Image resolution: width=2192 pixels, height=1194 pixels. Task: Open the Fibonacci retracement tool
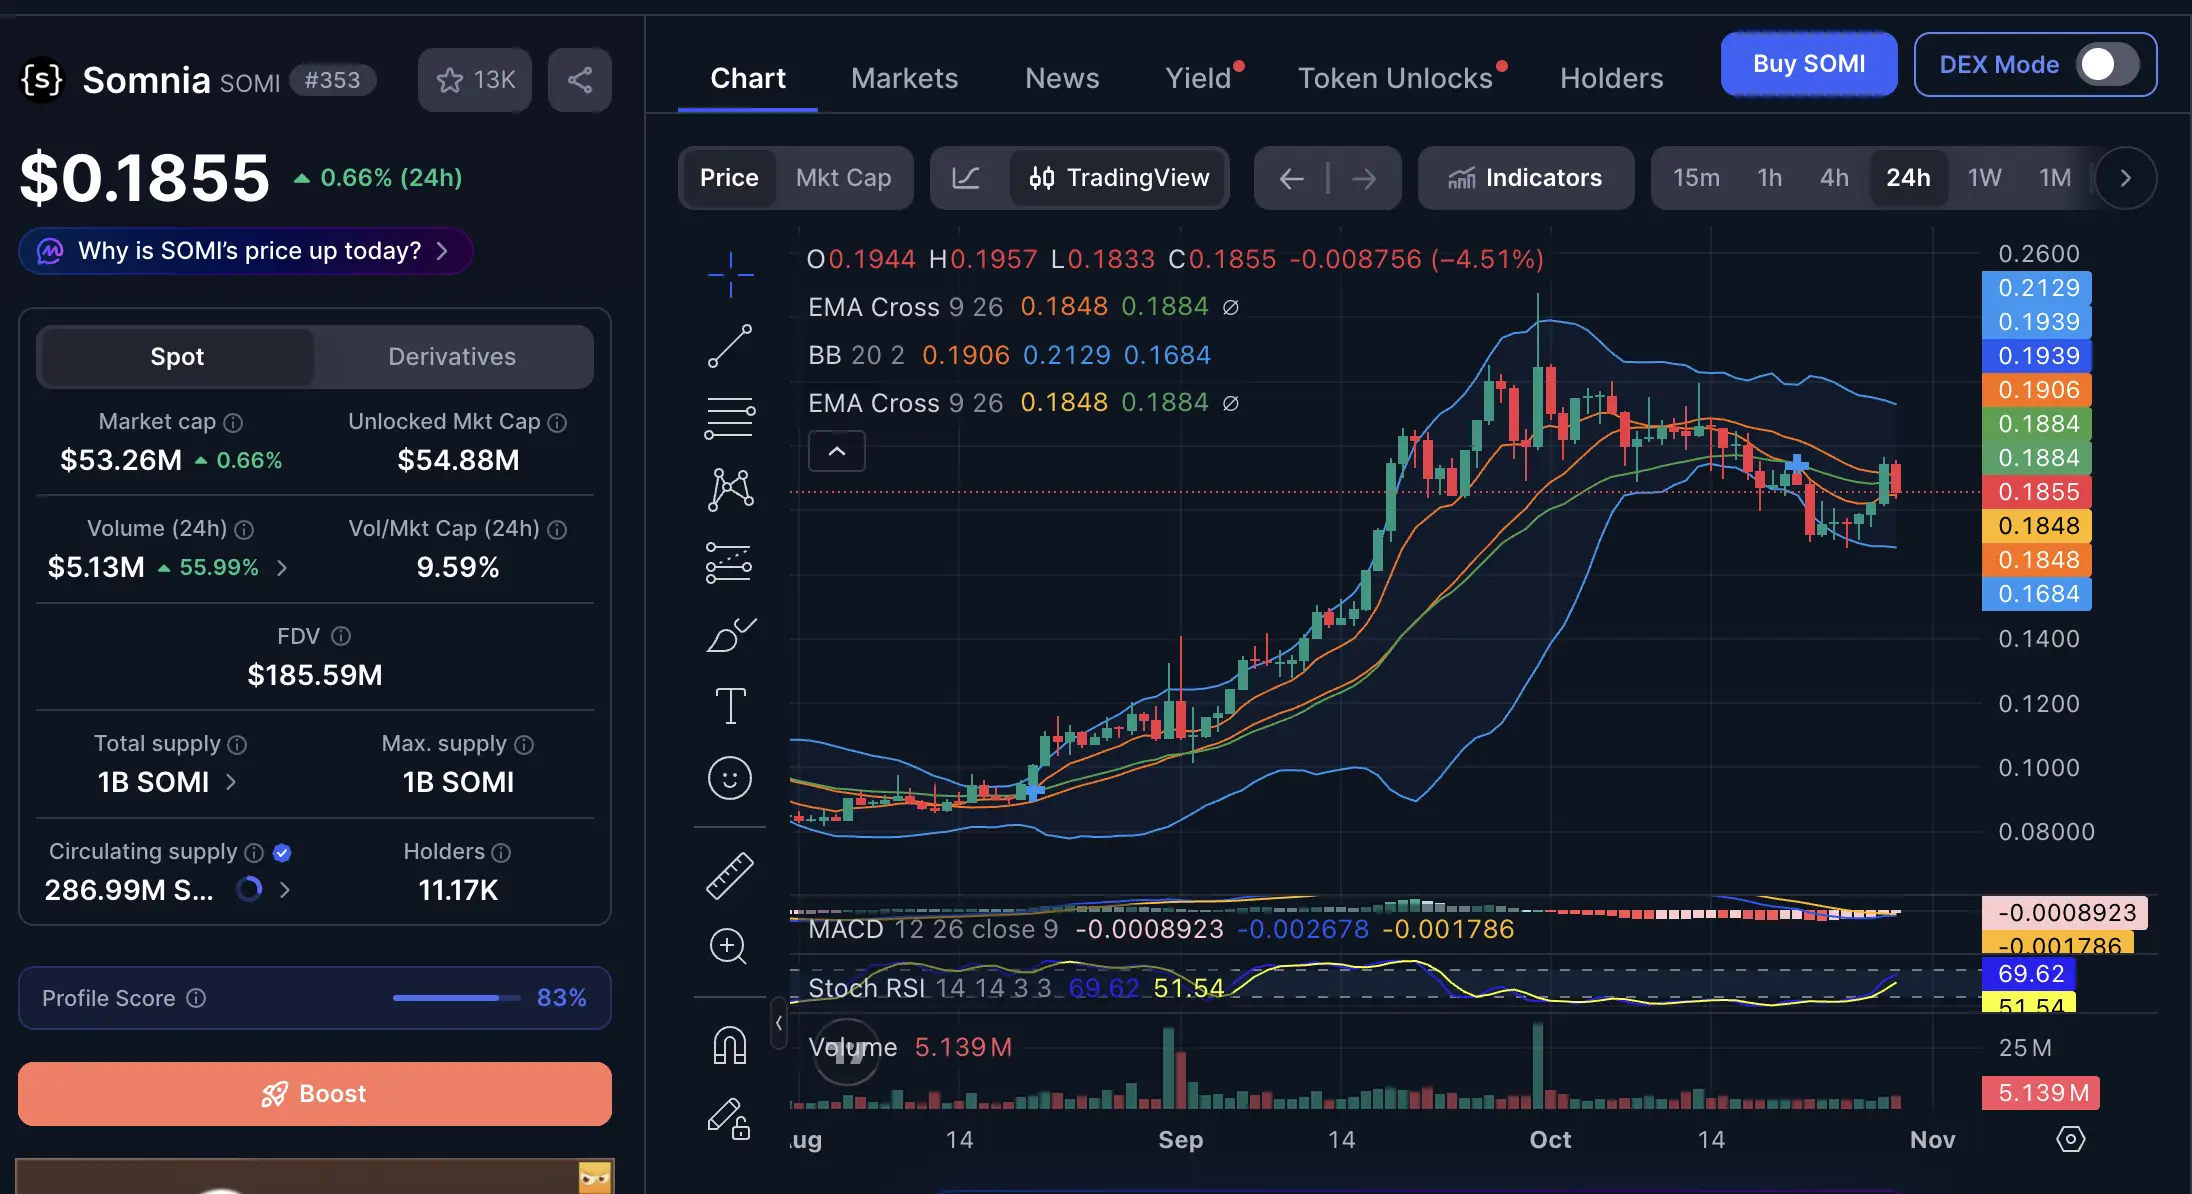(x=730, y=418)
